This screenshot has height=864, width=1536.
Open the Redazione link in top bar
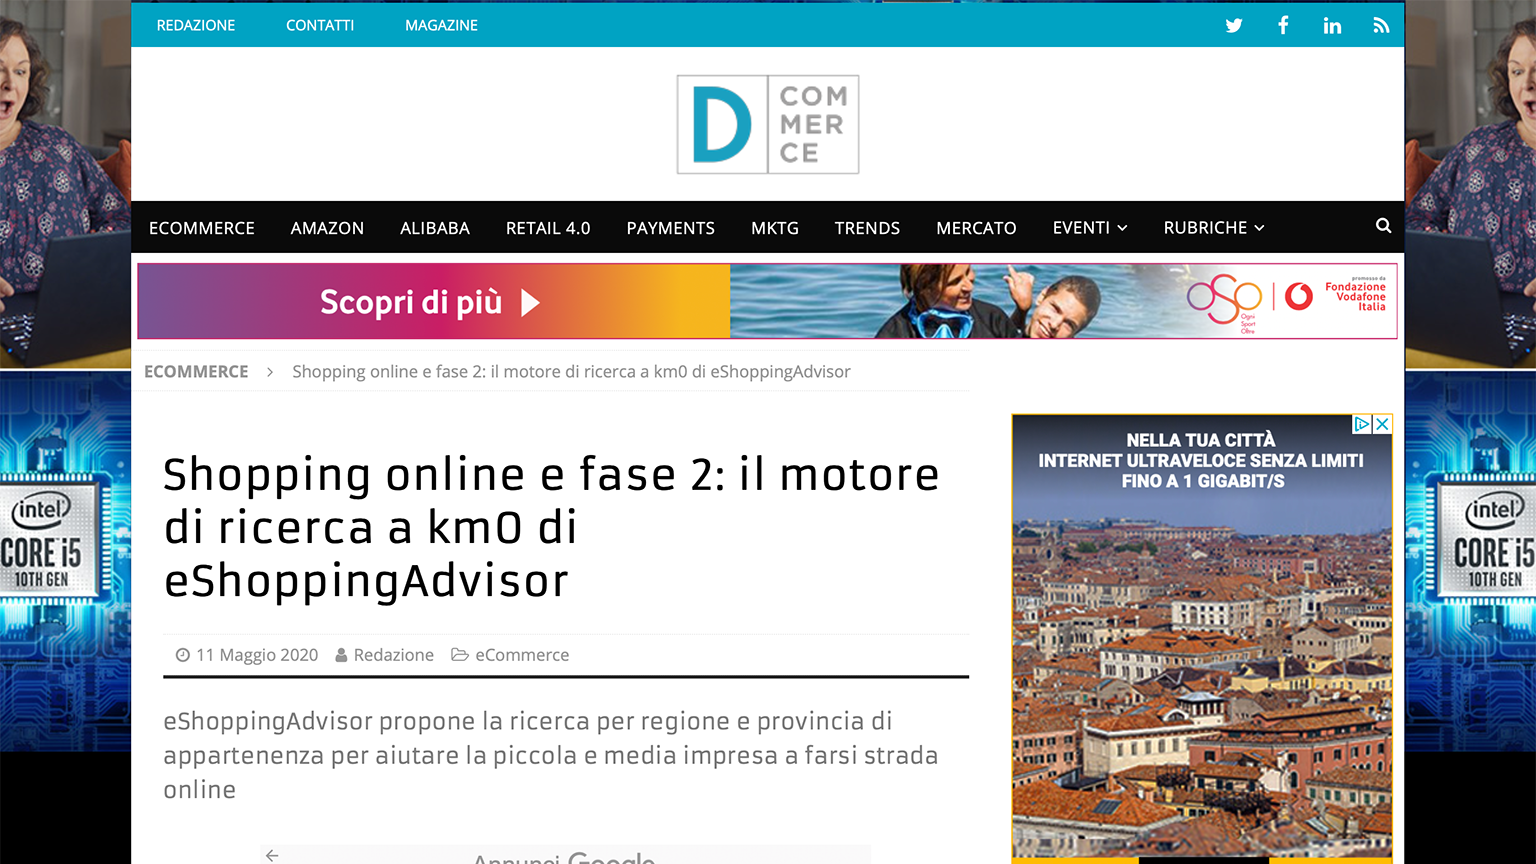pyautogui.click(x=196, y=25)
